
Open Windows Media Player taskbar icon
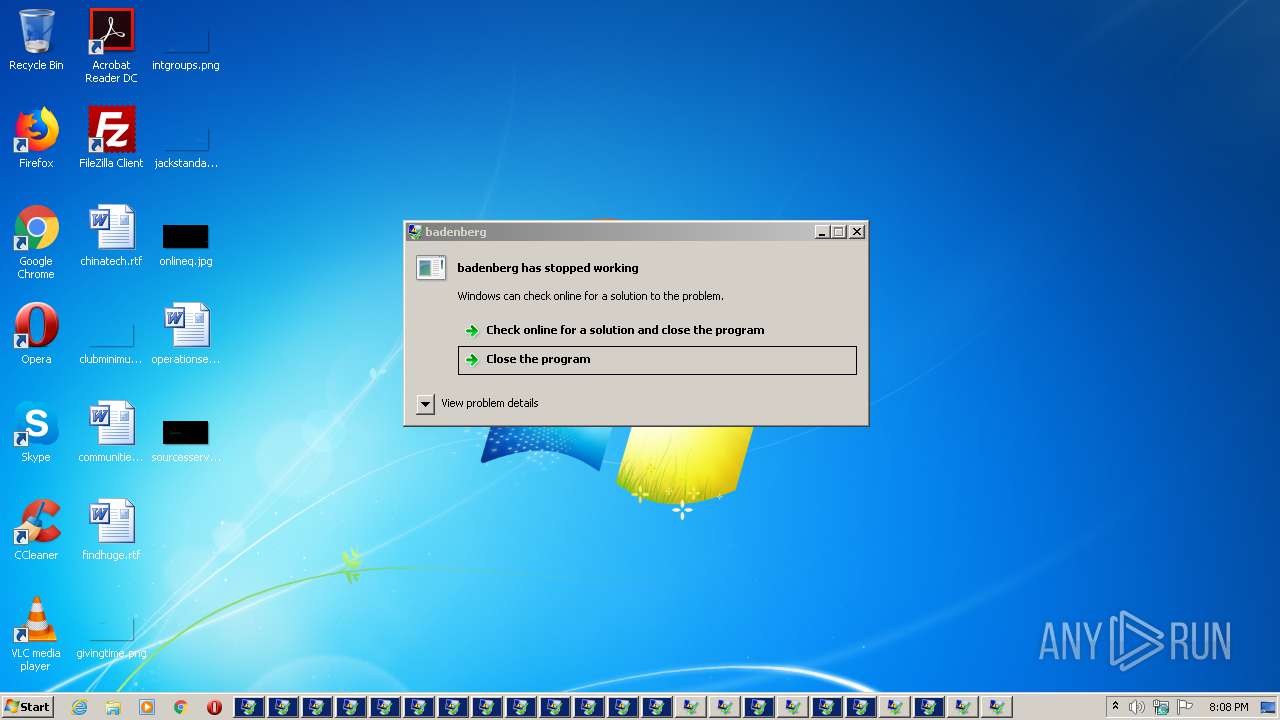147,707
